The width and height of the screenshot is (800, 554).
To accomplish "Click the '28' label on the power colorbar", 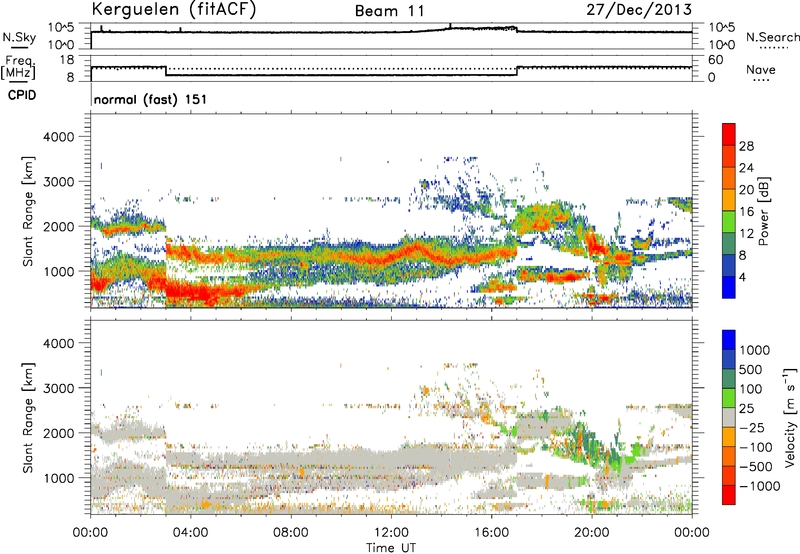I will tap(746, 146).
